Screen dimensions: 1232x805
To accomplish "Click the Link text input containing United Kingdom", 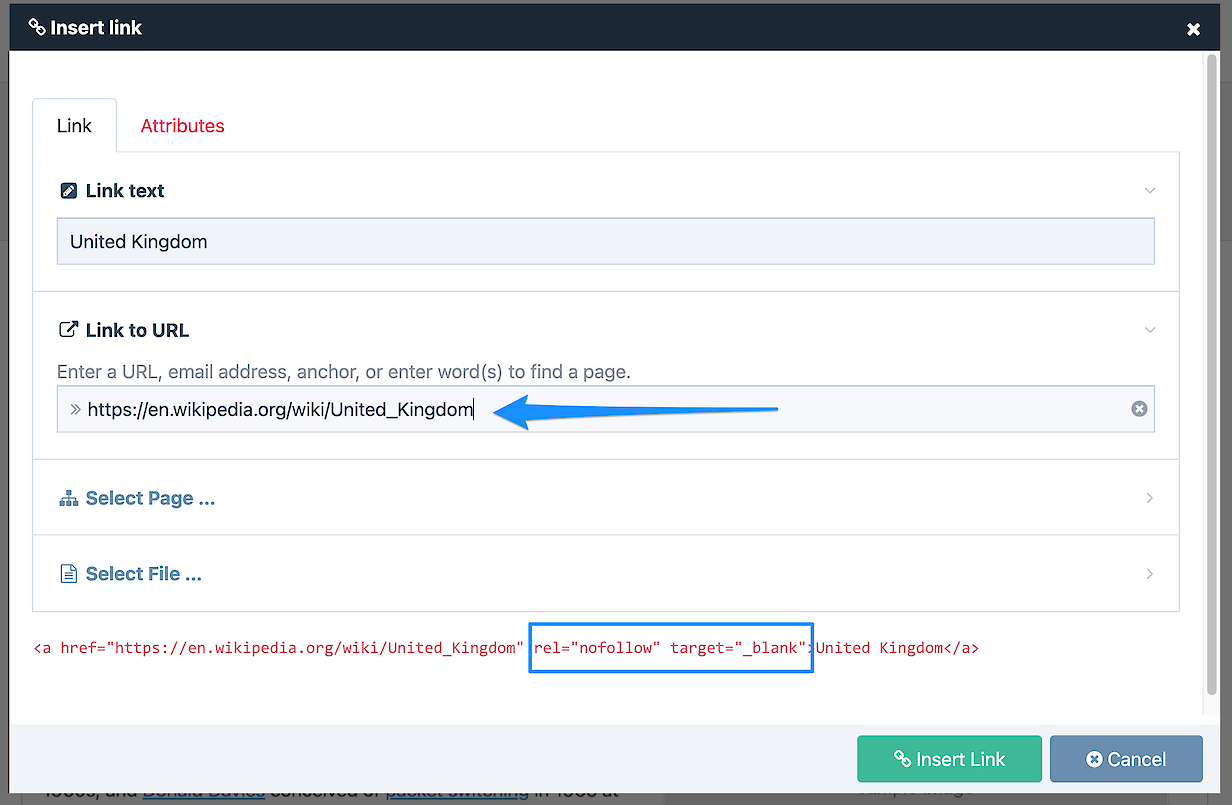I will (605, 242).
